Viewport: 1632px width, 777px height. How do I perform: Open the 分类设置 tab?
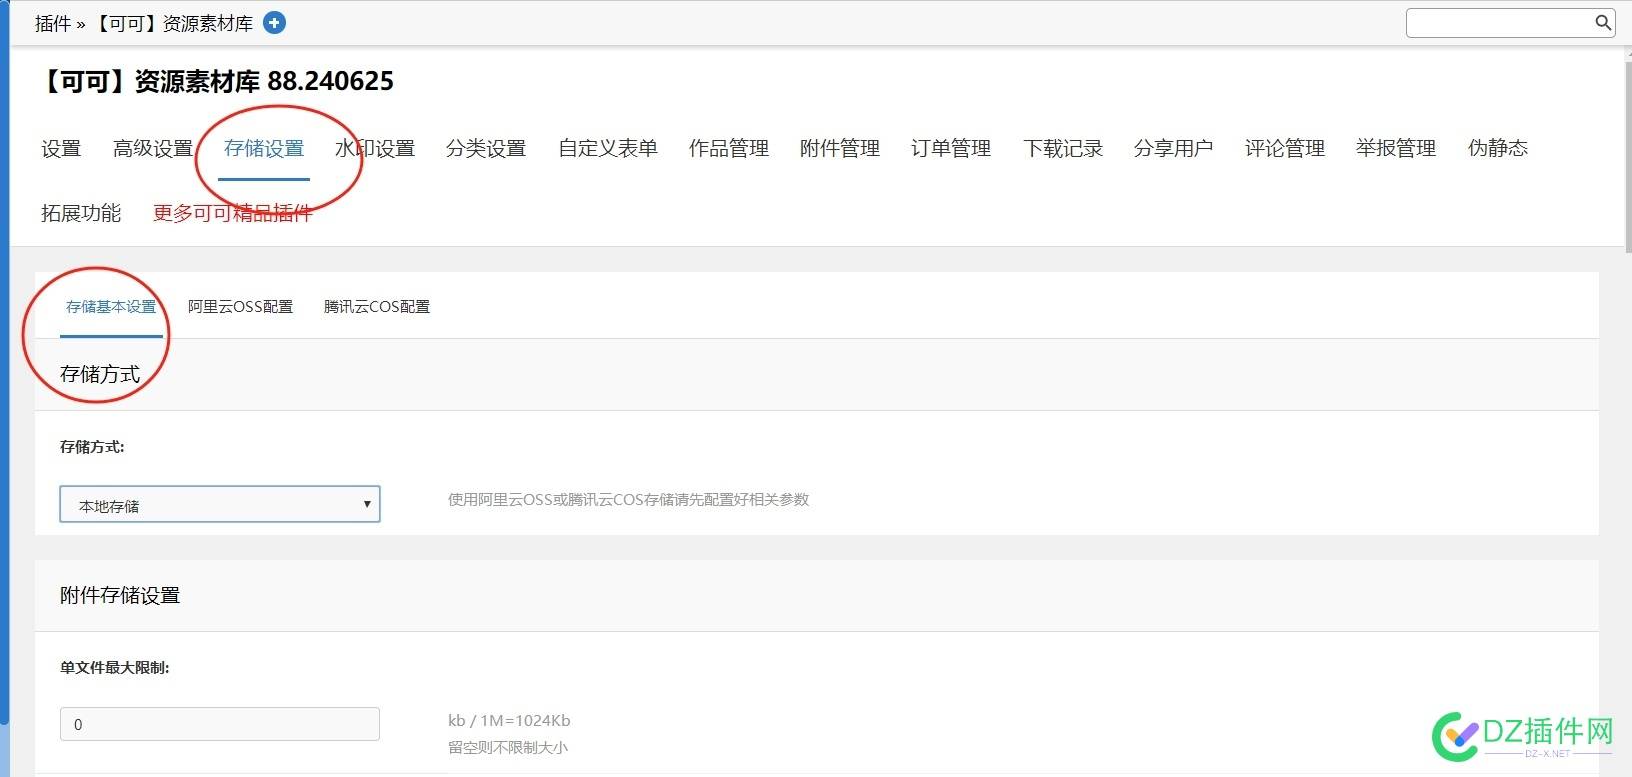pos(486,149)
